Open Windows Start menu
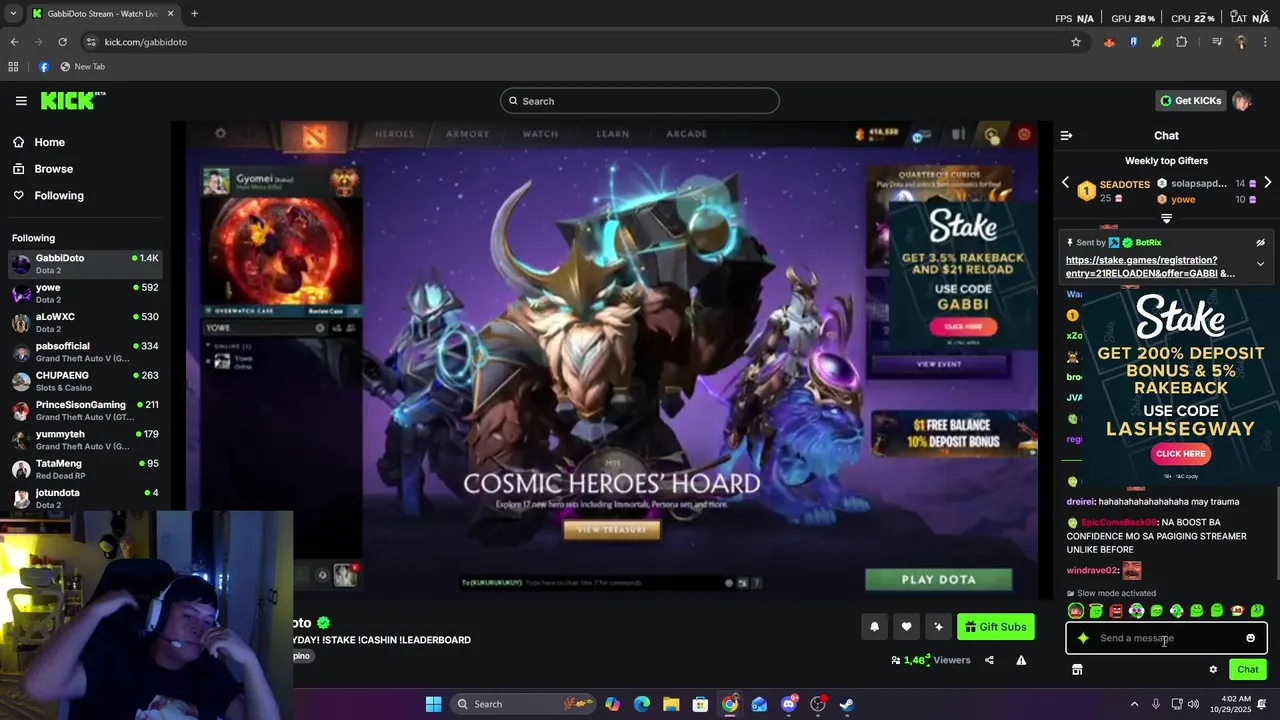1280x720 pixels. click(433, 704)
